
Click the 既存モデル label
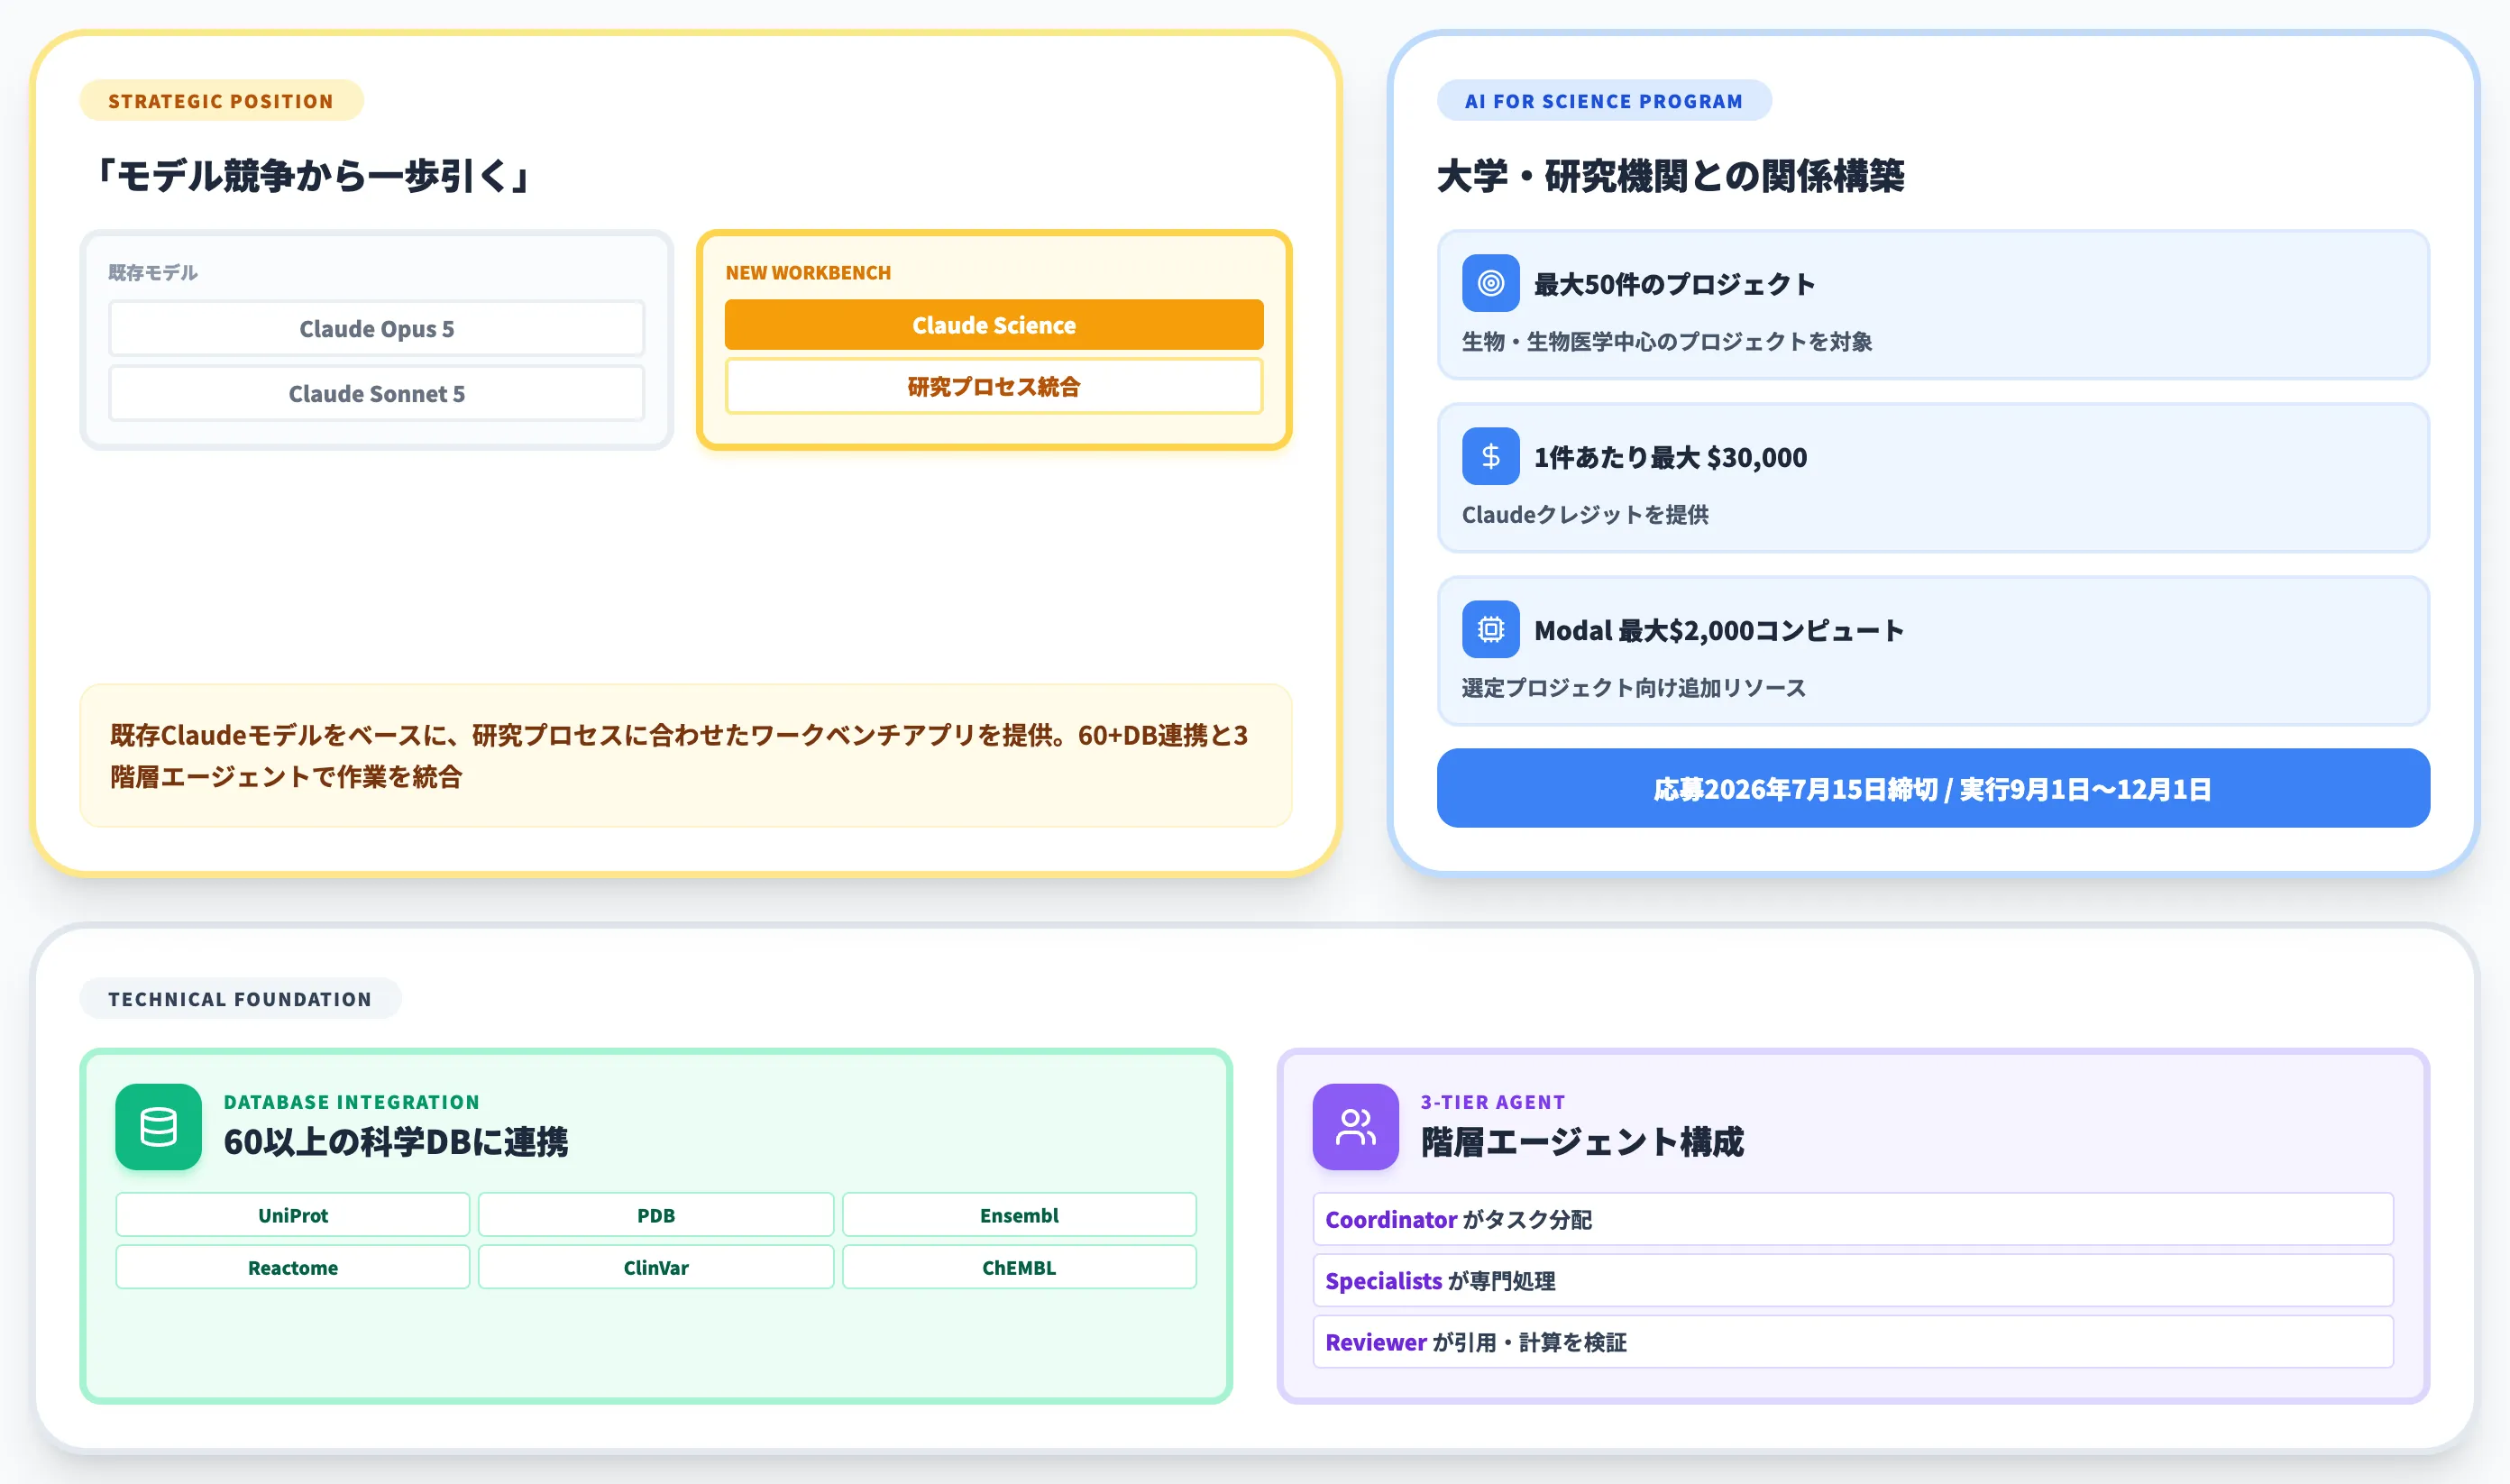click(153, 272)
